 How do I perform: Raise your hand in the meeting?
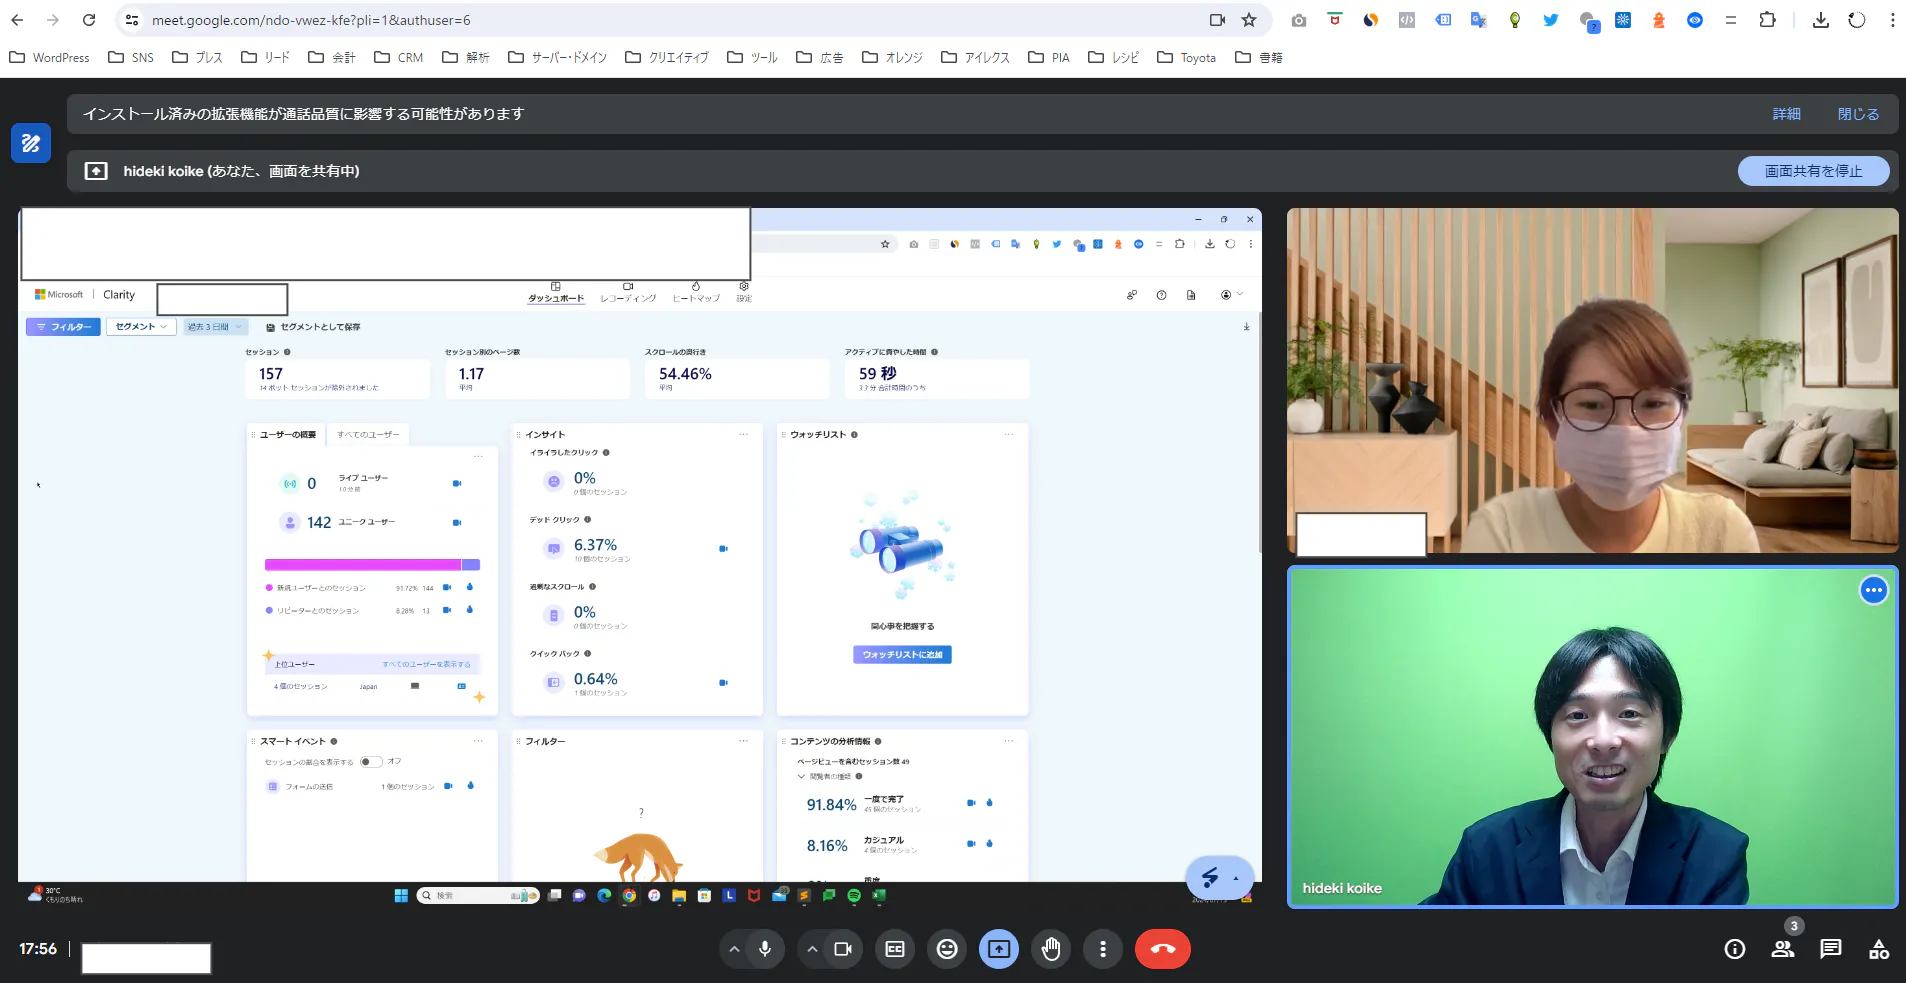pos(1051,949)
